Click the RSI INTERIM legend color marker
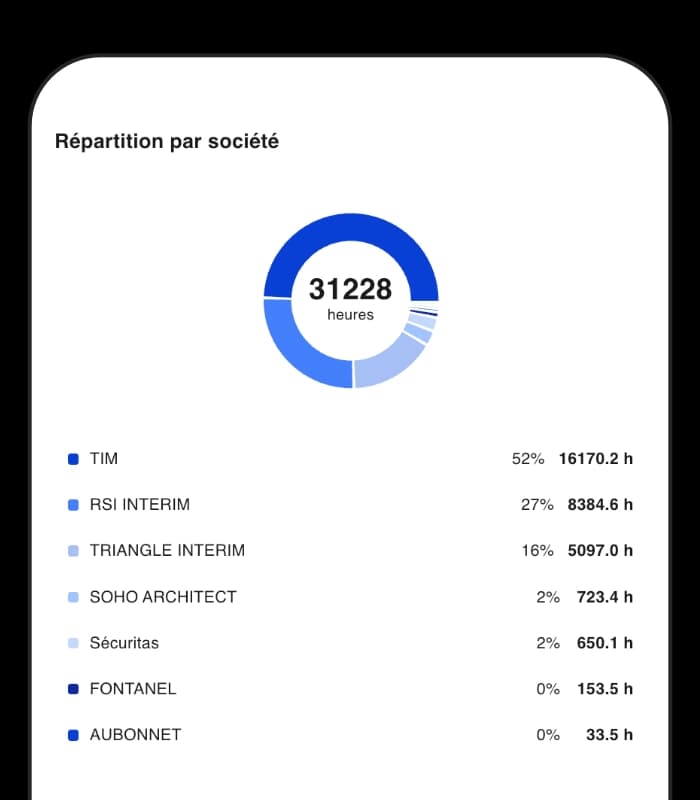Image resolution: width=700 pixels, height=800 pixels. (x=71, y=505)
